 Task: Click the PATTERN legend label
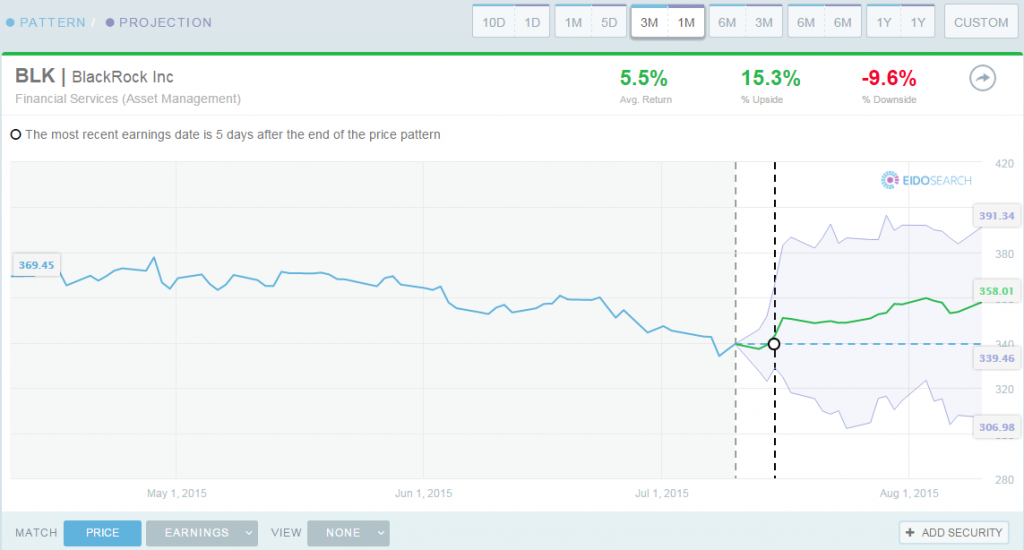[52, 22]
